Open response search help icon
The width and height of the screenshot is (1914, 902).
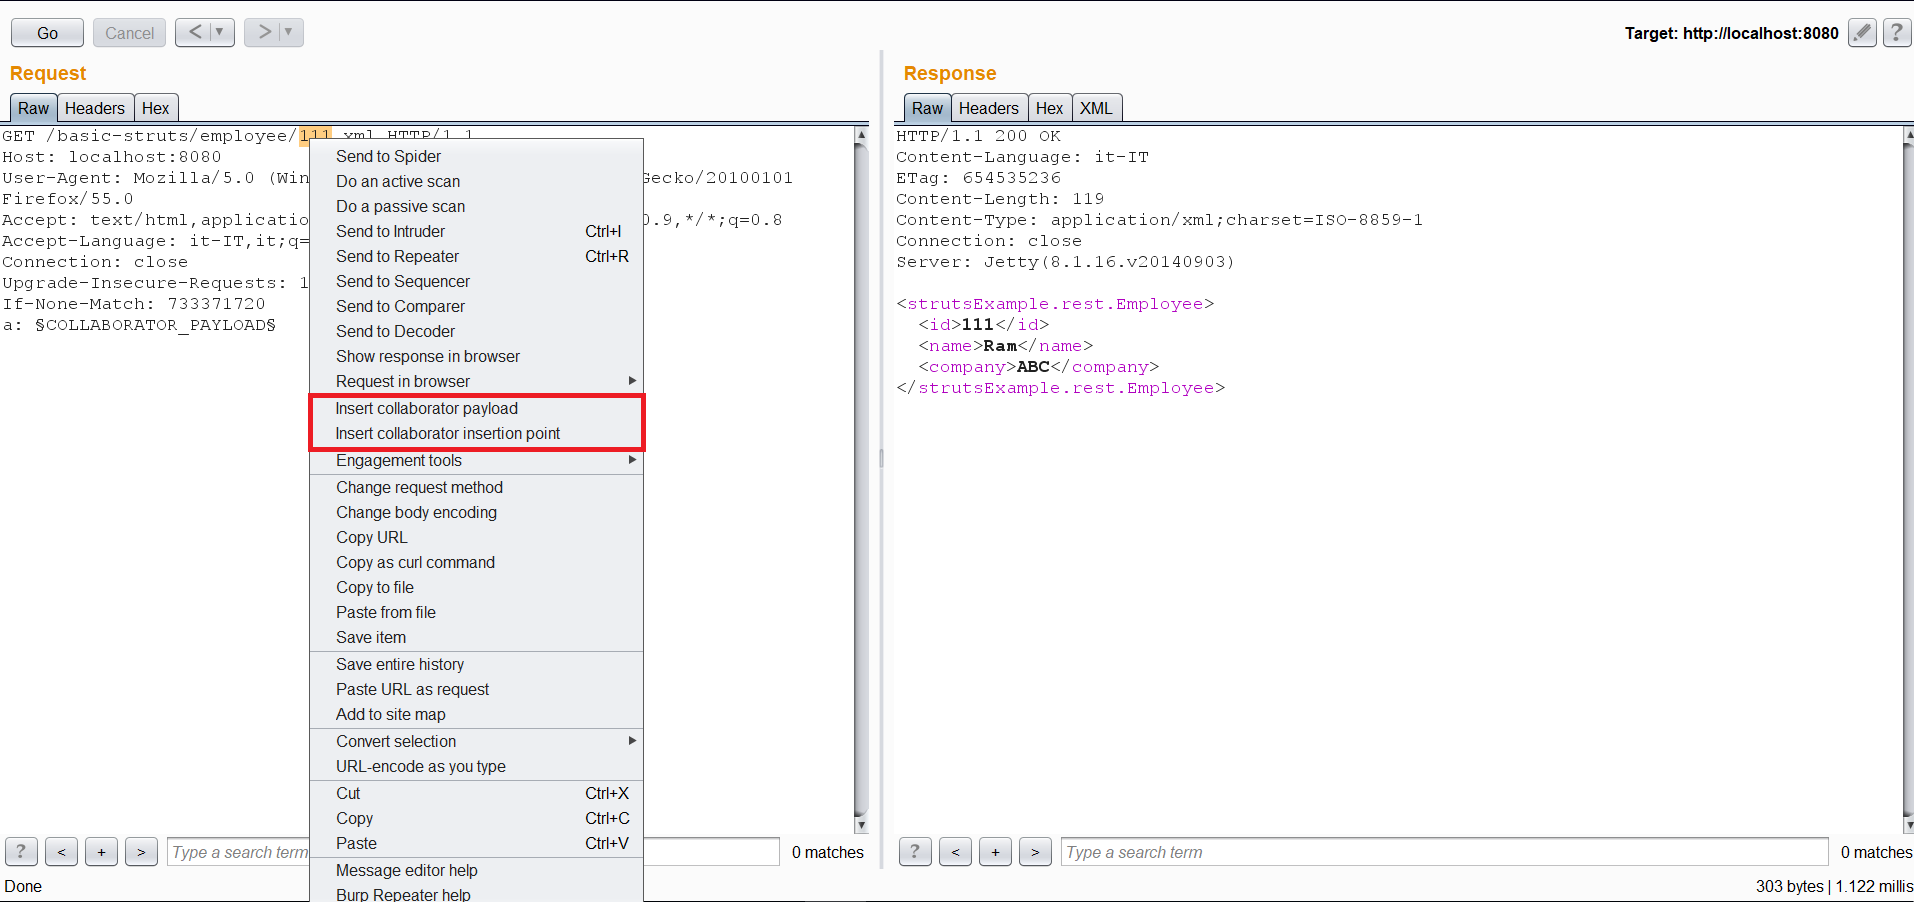click(x=915, y=852)
